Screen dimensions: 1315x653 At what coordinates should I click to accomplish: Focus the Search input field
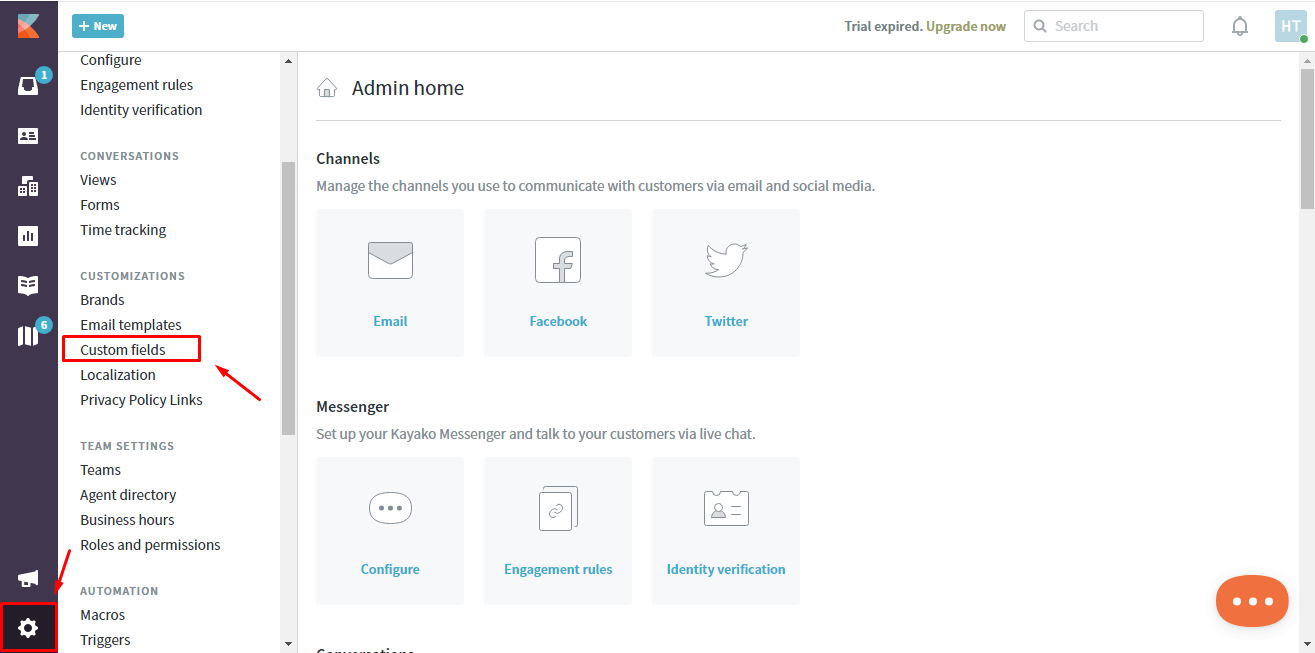[x=1114, y=26]
